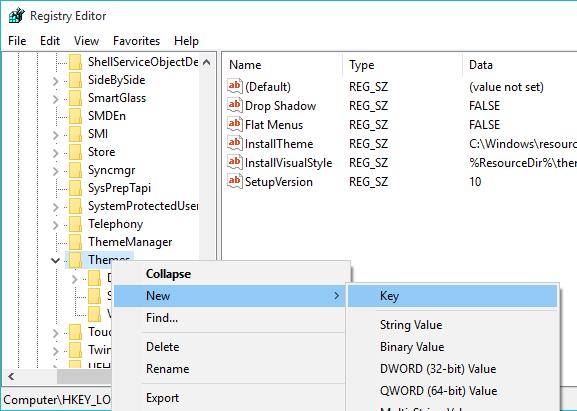Create a new DWORD (32-bit) Value

[452, 369]
